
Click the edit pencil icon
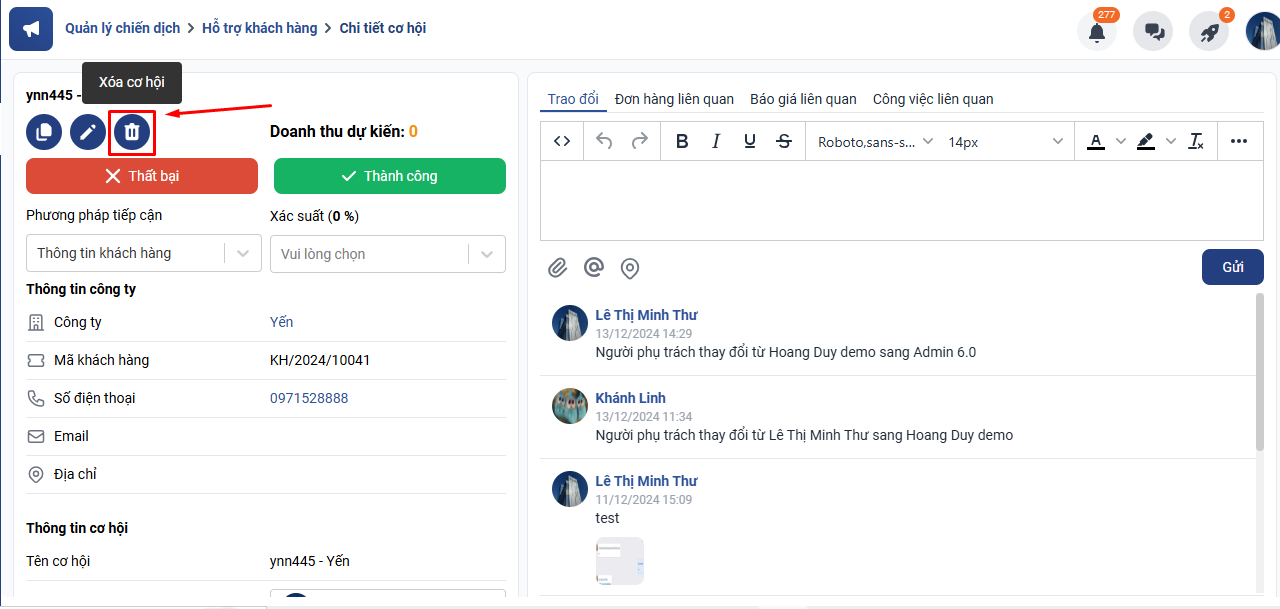tap(88, 132)
